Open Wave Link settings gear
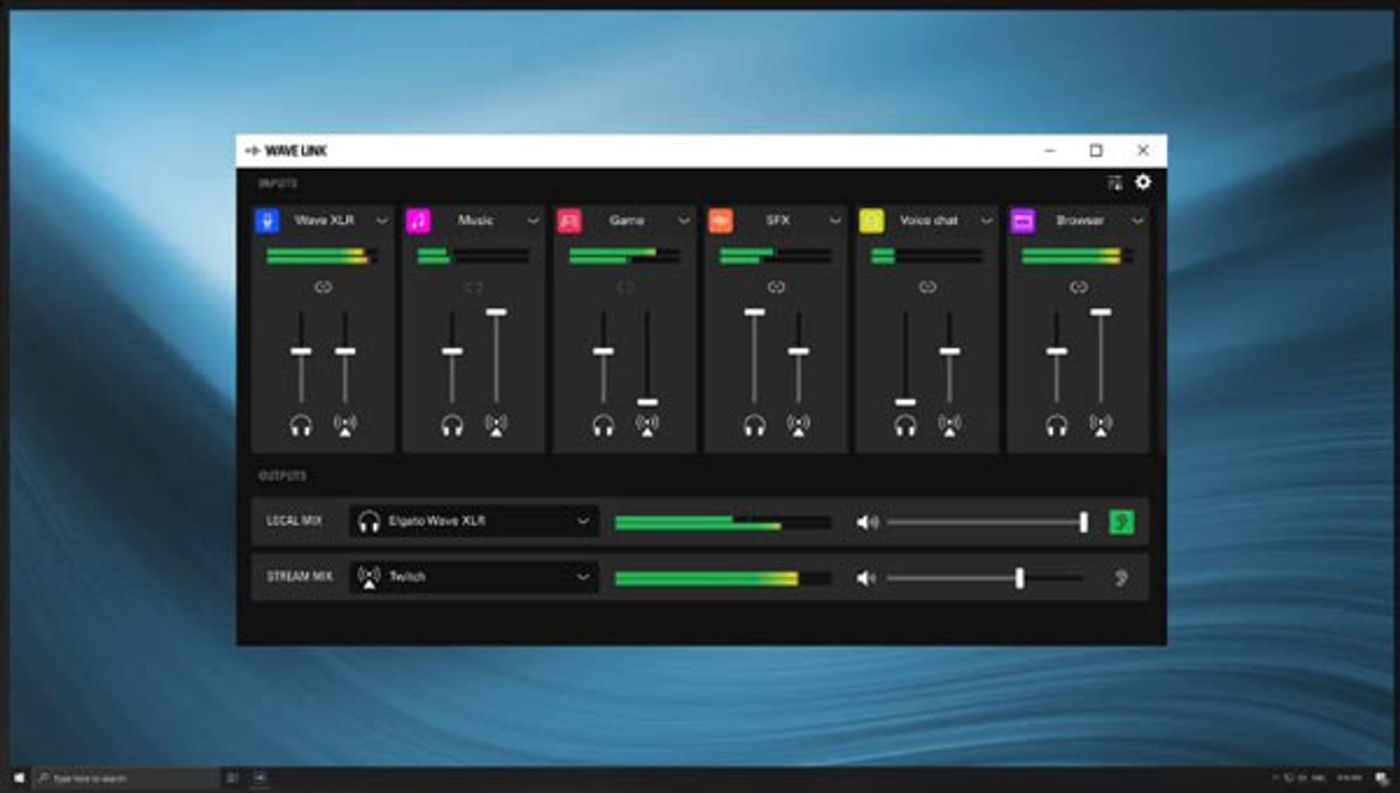 coord(1143,182)
